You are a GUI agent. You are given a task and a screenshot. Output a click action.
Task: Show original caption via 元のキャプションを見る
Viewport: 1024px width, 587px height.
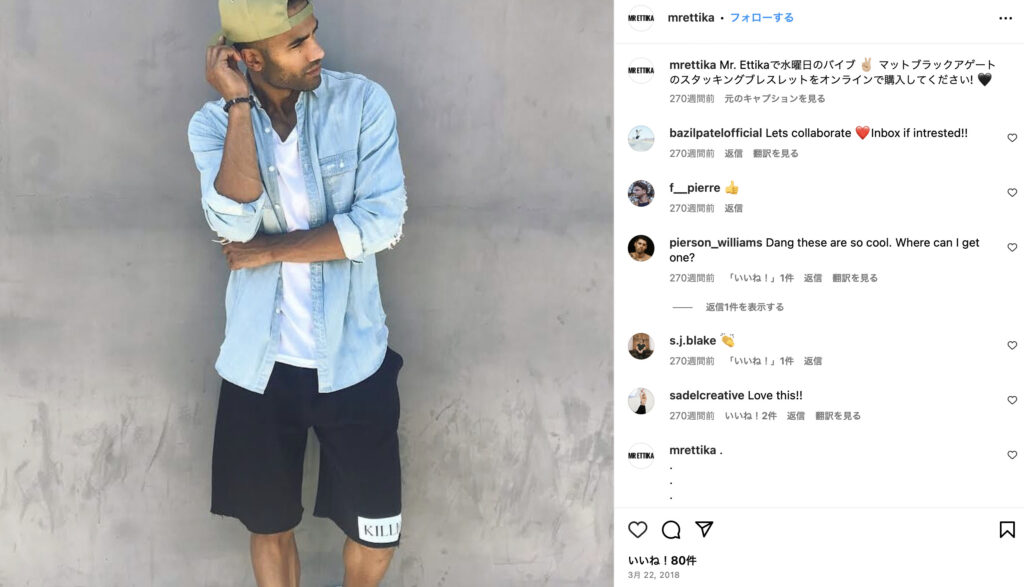775,99
